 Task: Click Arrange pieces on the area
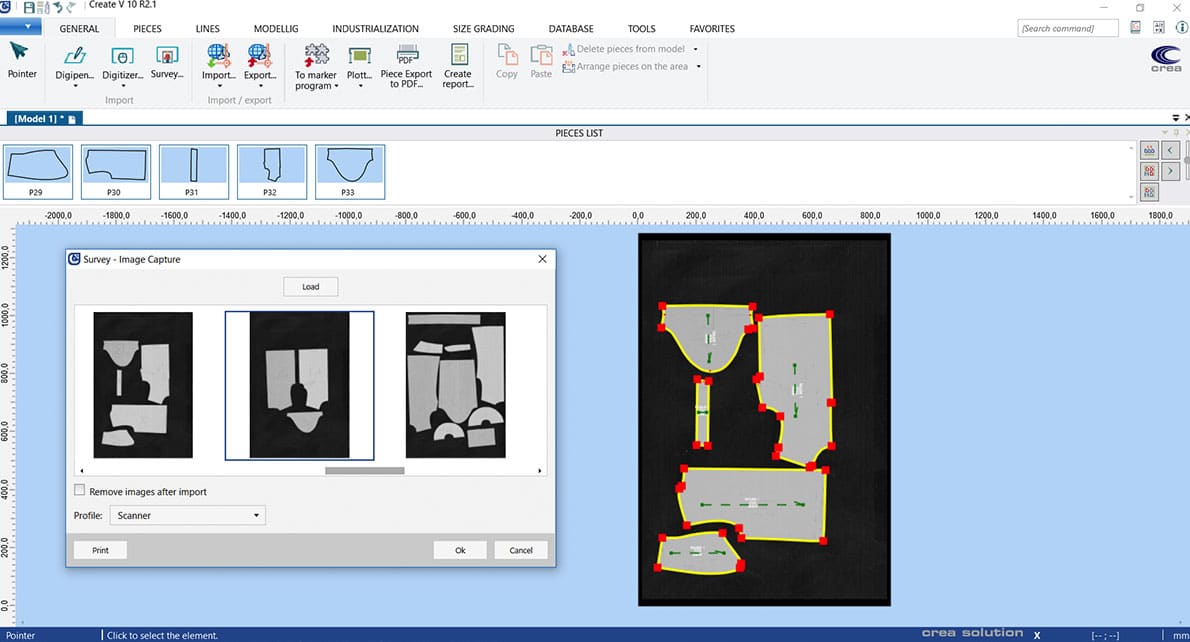(x=628, y=66)
